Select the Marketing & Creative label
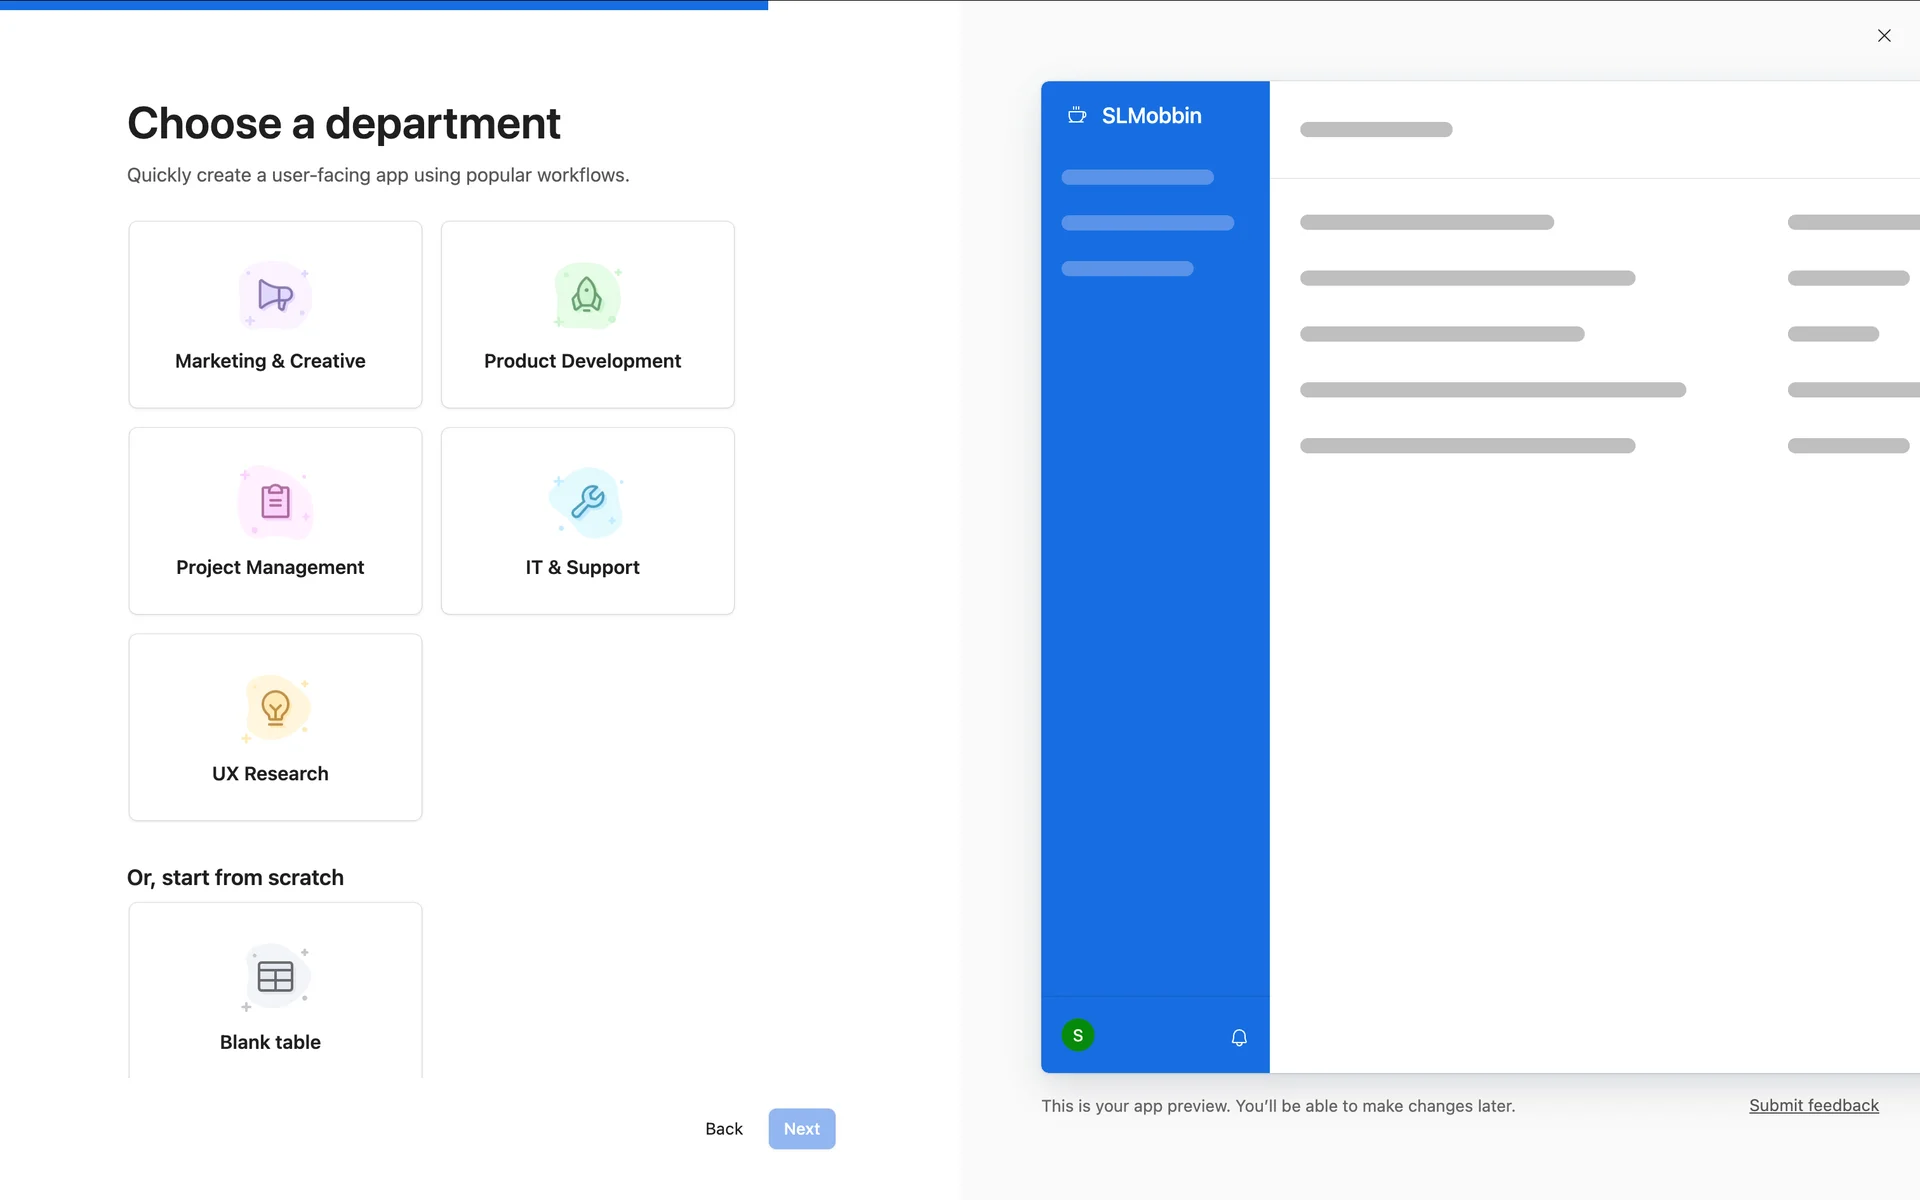Screen dimensions: 1920x1200 pyautogui.click(x=270, y=361)
